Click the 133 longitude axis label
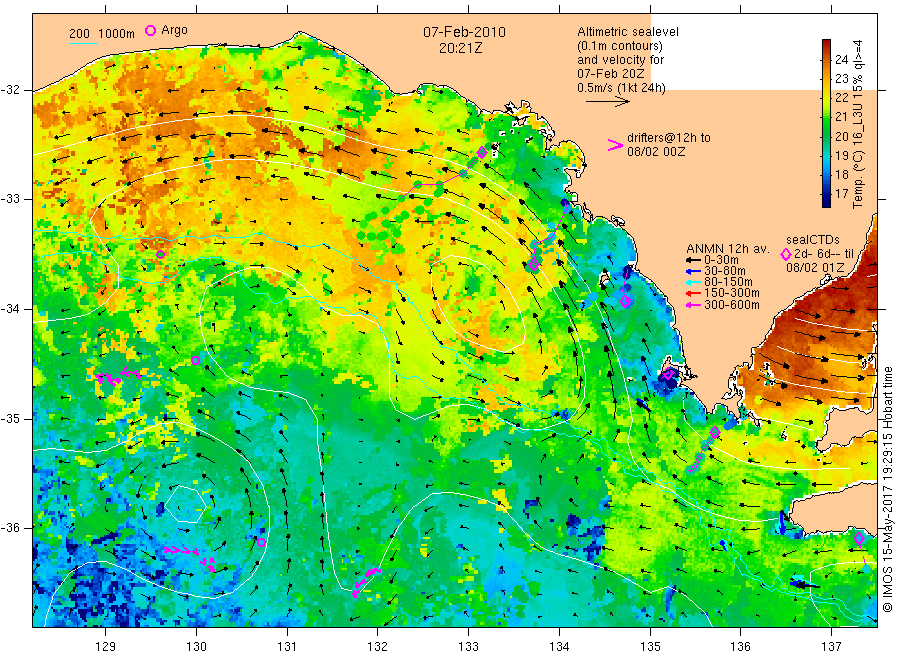 (468, 646)
